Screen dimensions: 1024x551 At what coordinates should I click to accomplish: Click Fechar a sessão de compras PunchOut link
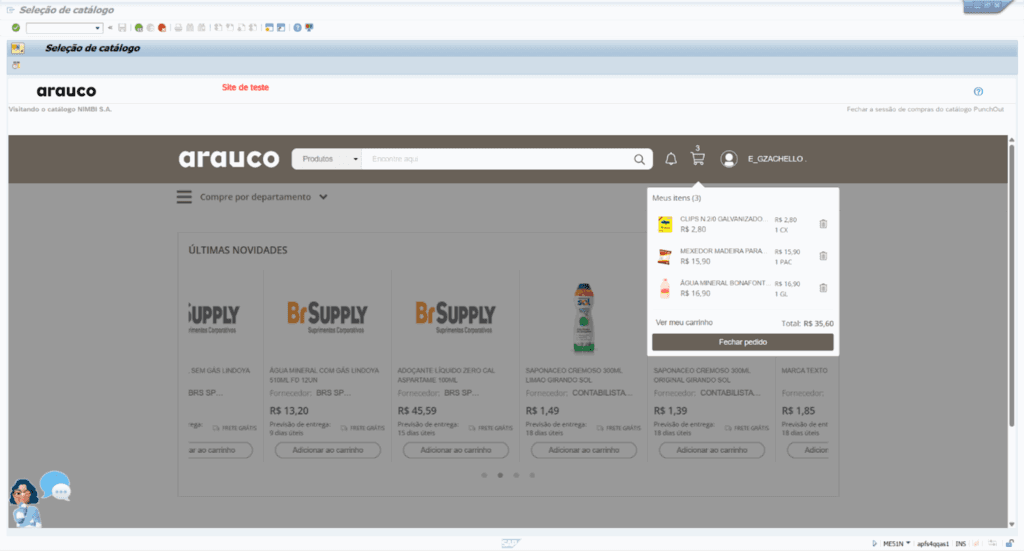925,109
